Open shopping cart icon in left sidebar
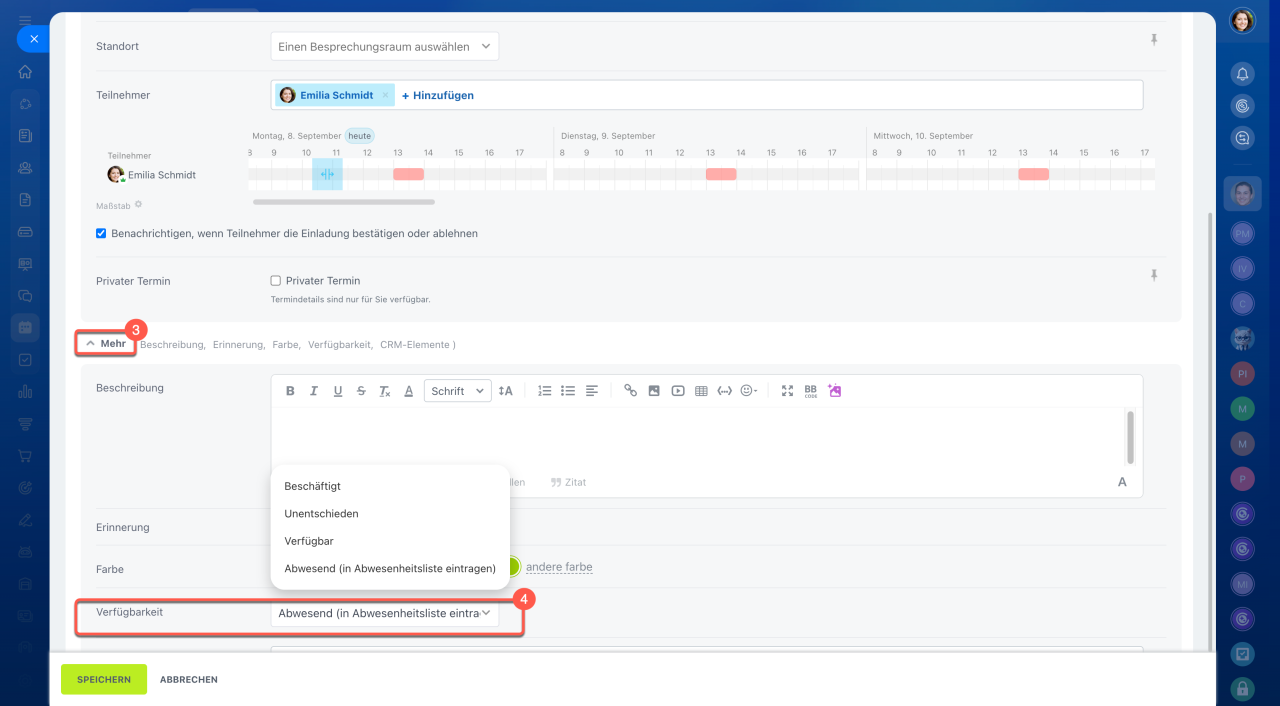The height and width of the screenshot is (706, 1280). (25, 456)
